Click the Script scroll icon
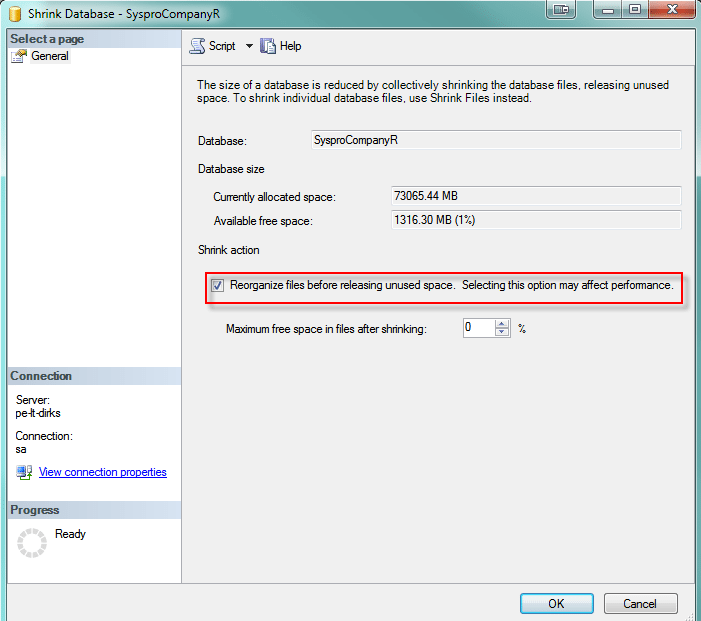Viewport: 701px width, 621px height. (x=197, y=46)
